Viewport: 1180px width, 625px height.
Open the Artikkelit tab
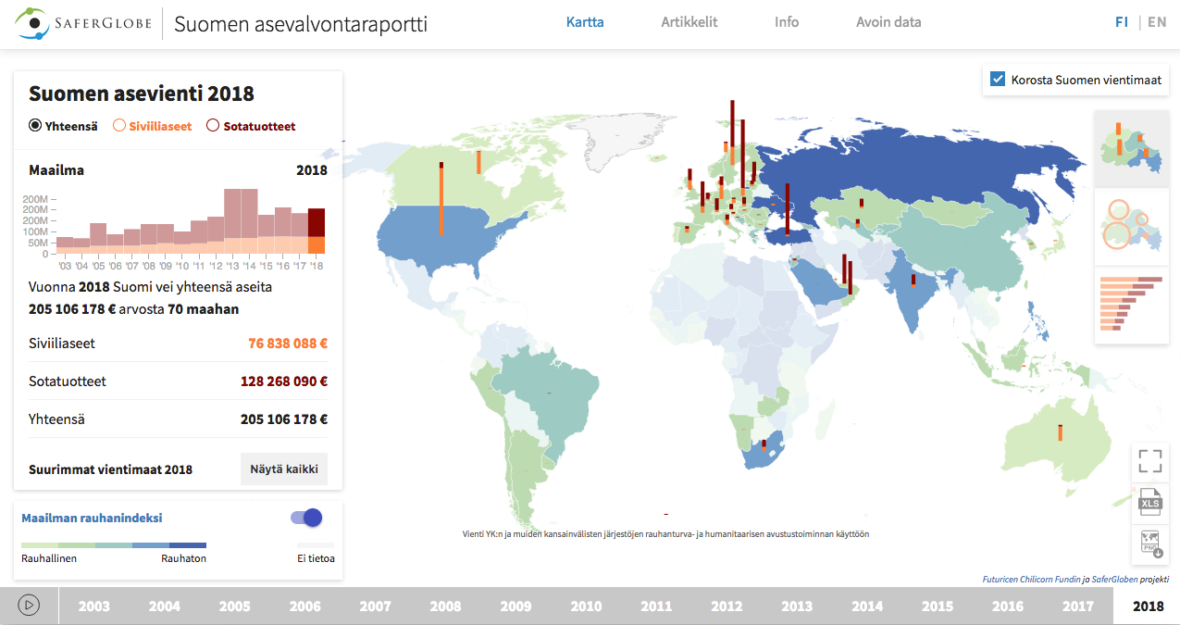pos(689,22)
